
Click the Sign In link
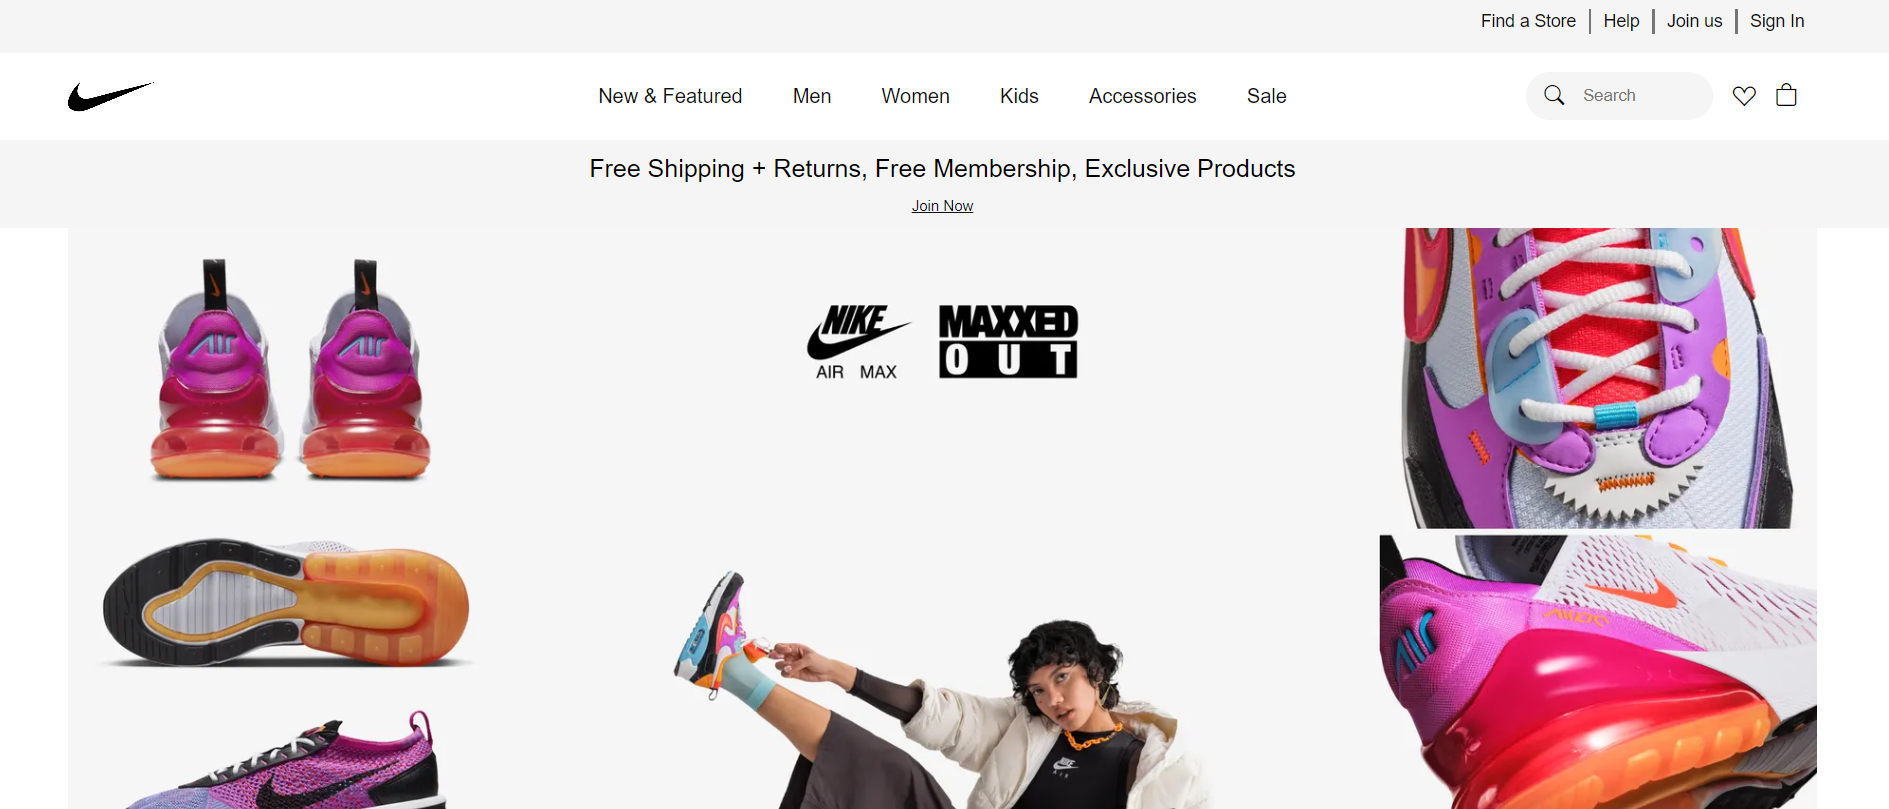pos(1777,21)
